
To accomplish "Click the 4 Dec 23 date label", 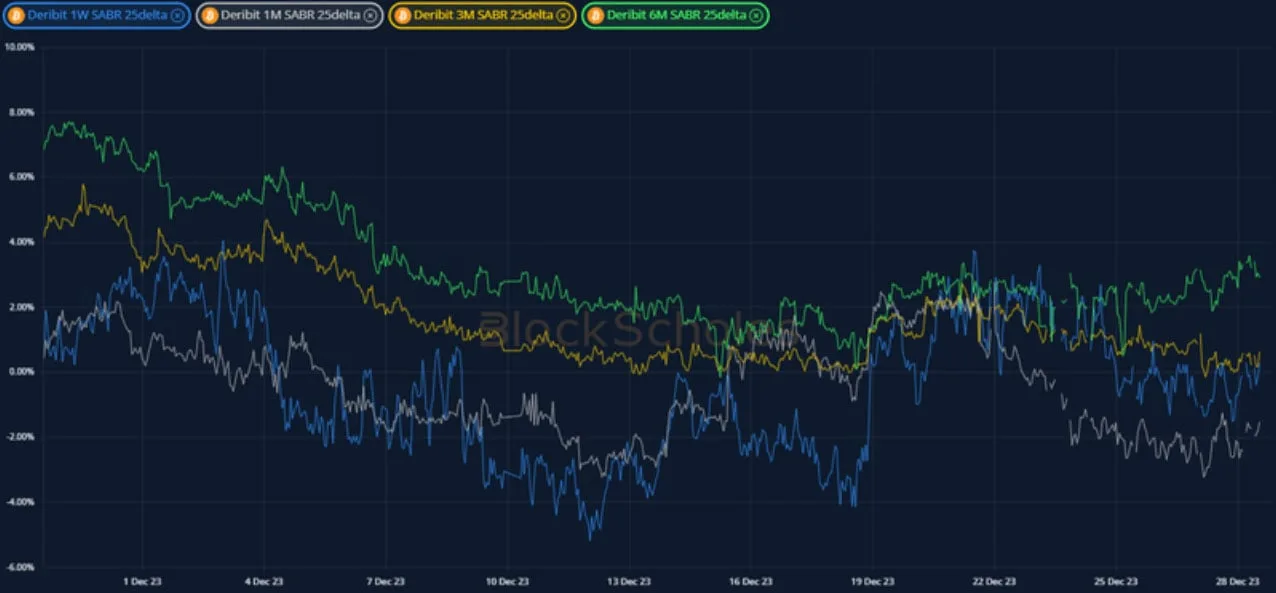I will [264, 581].
